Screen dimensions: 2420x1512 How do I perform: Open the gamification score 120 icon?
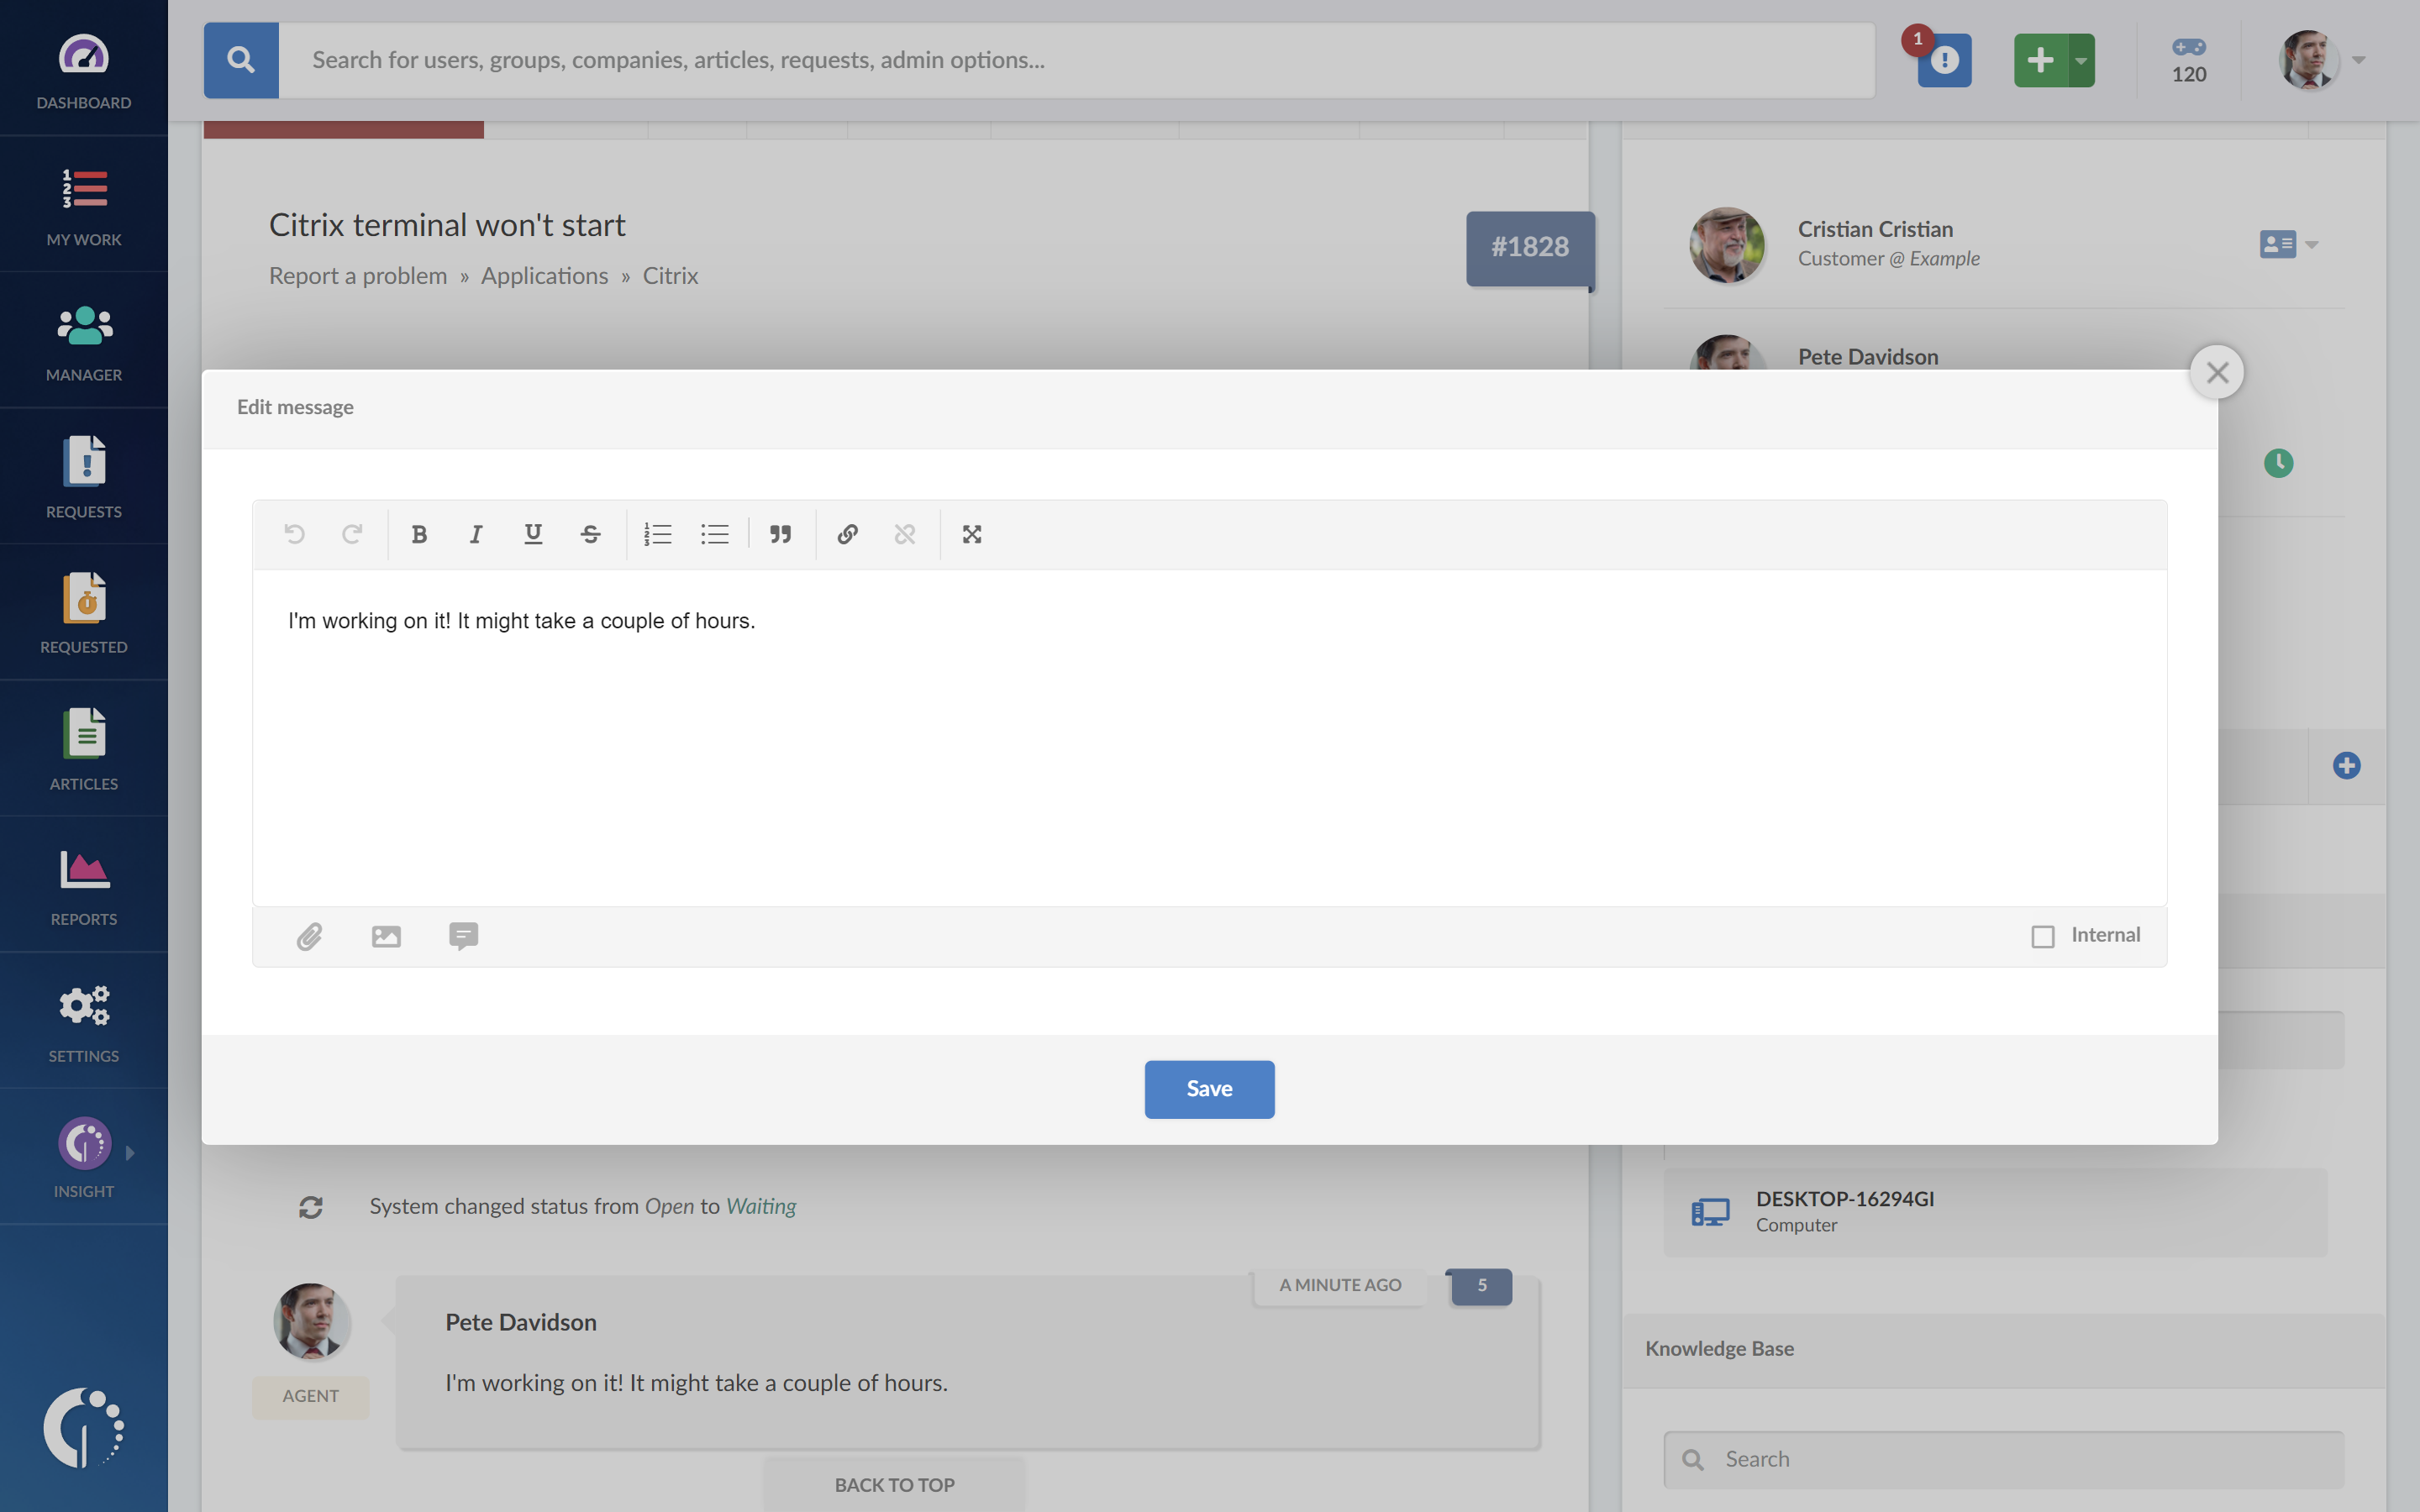(x=2189, y=60)
